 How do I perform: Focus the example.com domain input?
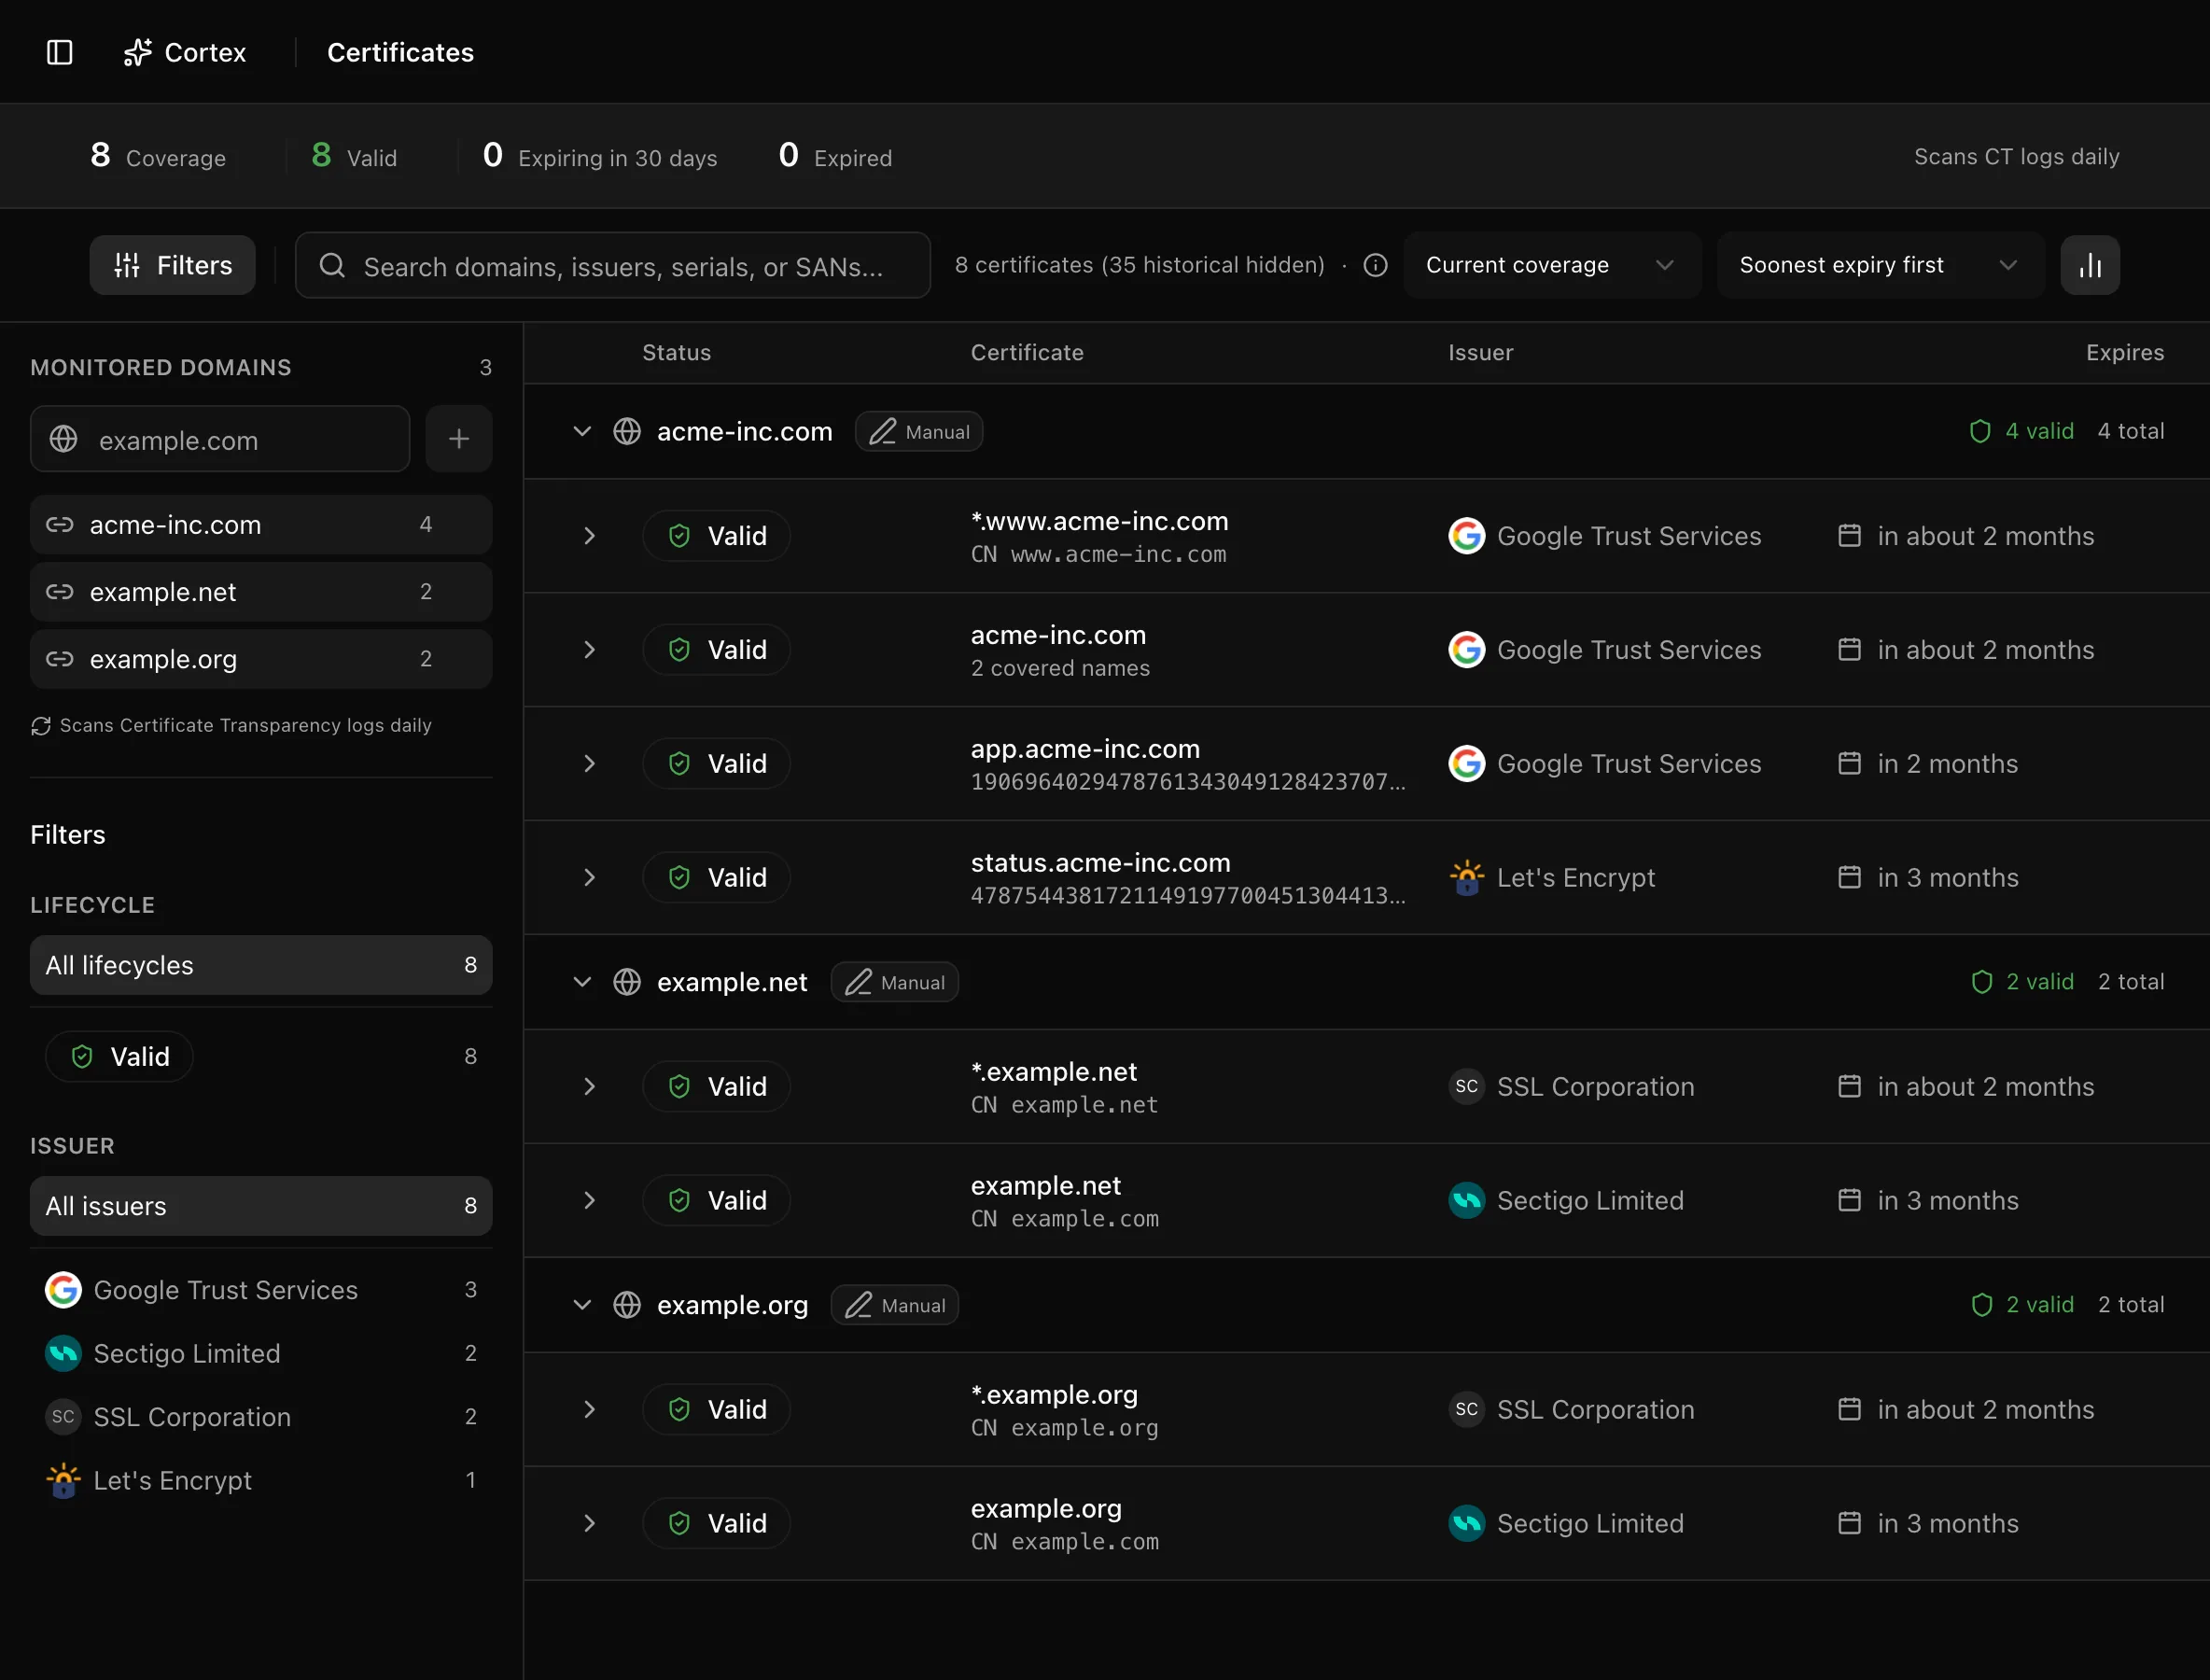point(220,439)
